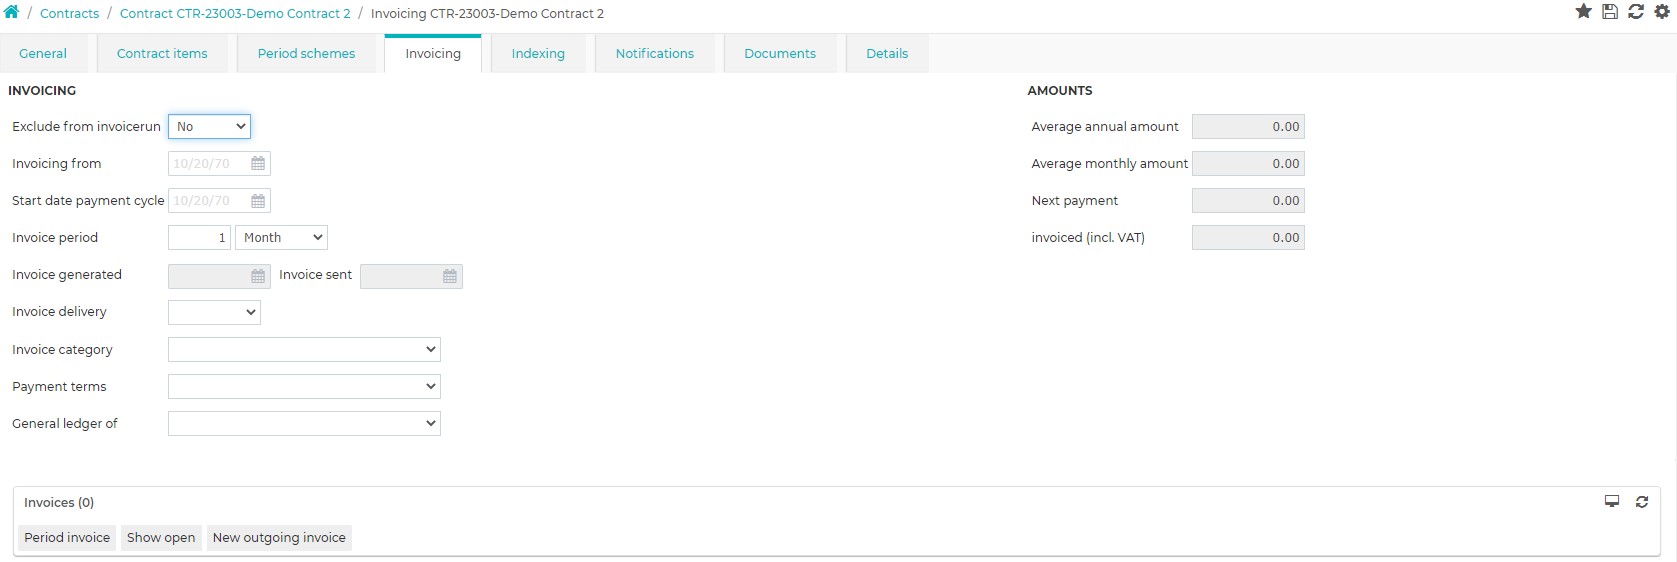1677x562 pixels.
Task: Create a New outgoing invoice
Action: pyautogui.click(x=279, y=538)
